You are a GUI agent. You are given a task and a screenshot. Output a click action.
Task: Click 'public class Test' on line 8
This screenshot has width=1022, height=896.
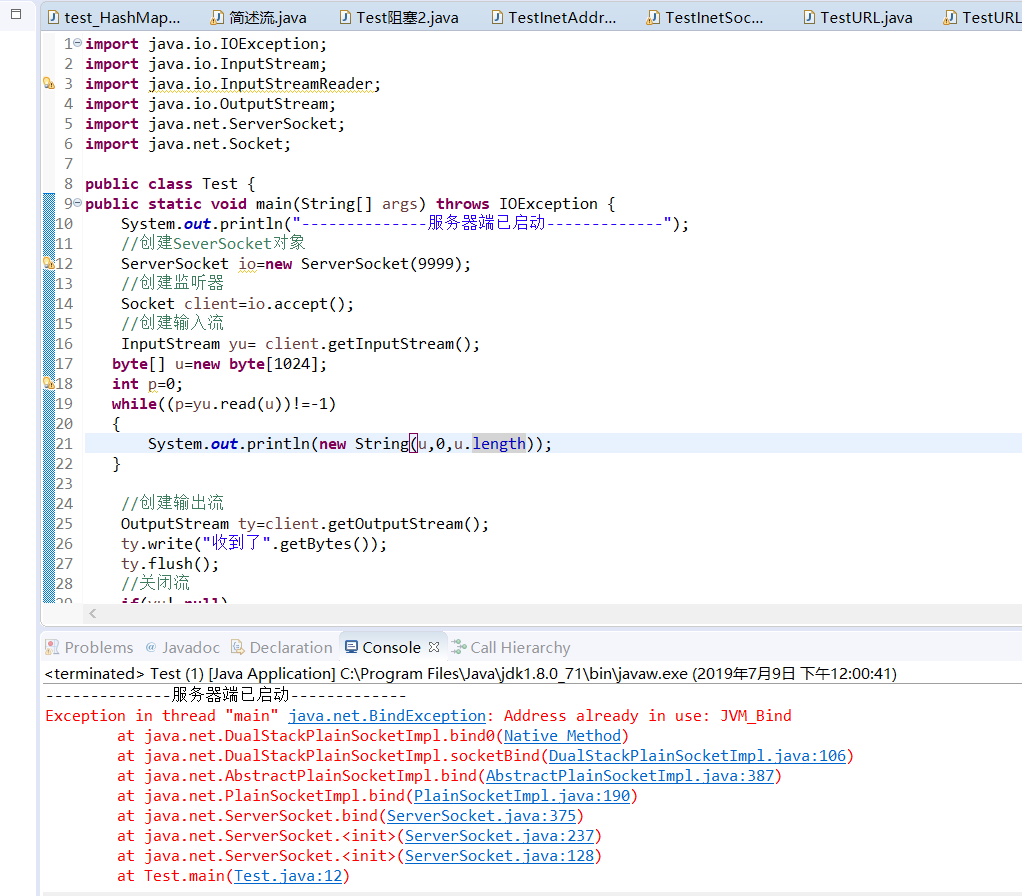coord(161,184)
